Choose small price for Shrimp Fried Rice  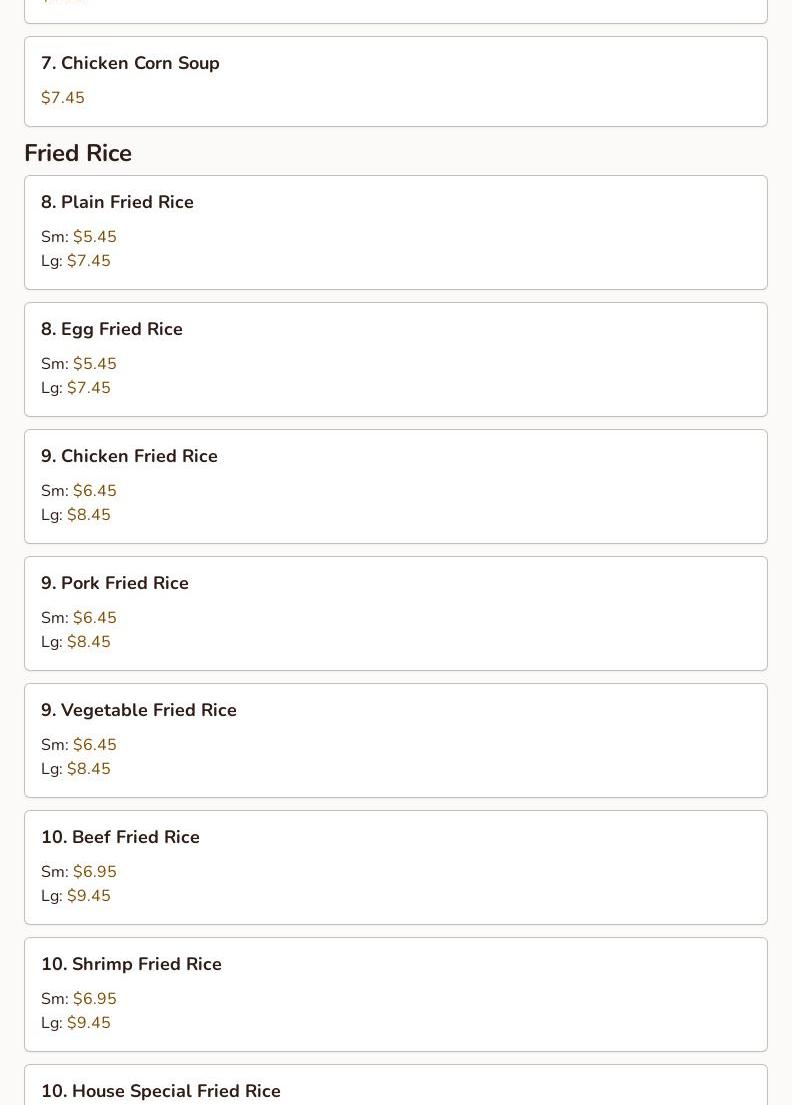click(94, 999)
